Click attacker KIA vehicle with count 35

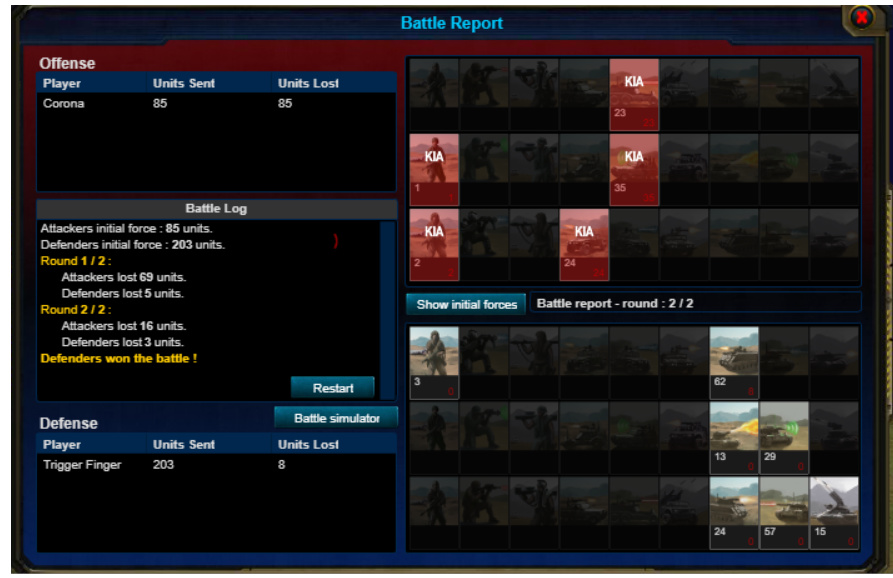click(634, 169)
